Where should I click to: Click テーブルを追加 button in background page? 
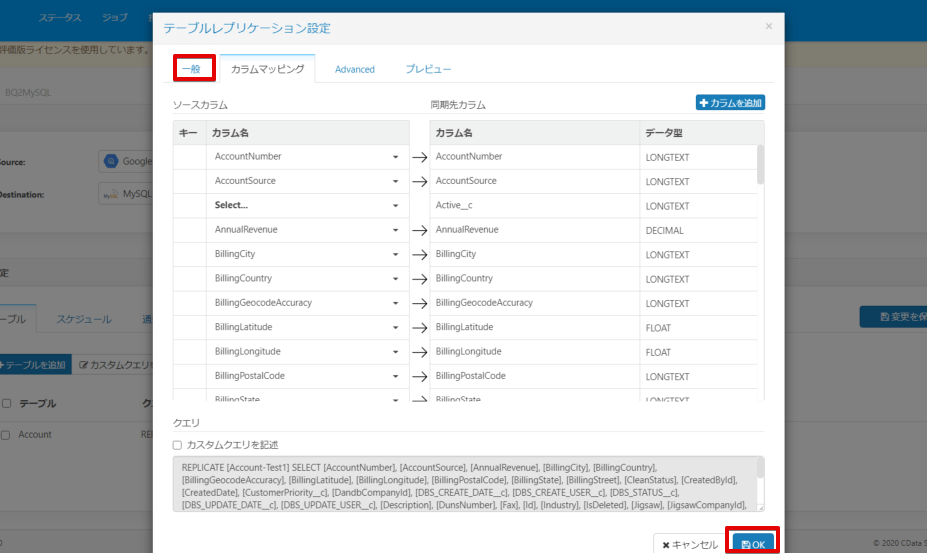[35, 365]
